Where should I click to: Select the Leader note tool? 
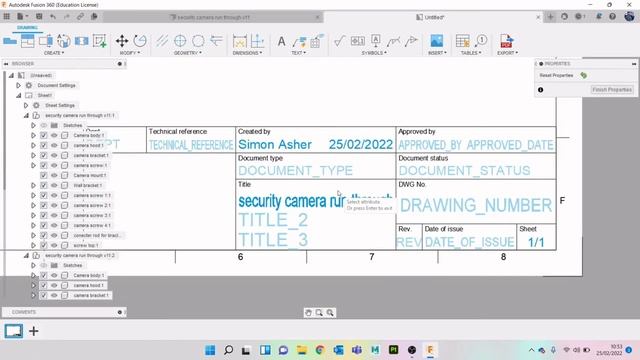(299, 41)
